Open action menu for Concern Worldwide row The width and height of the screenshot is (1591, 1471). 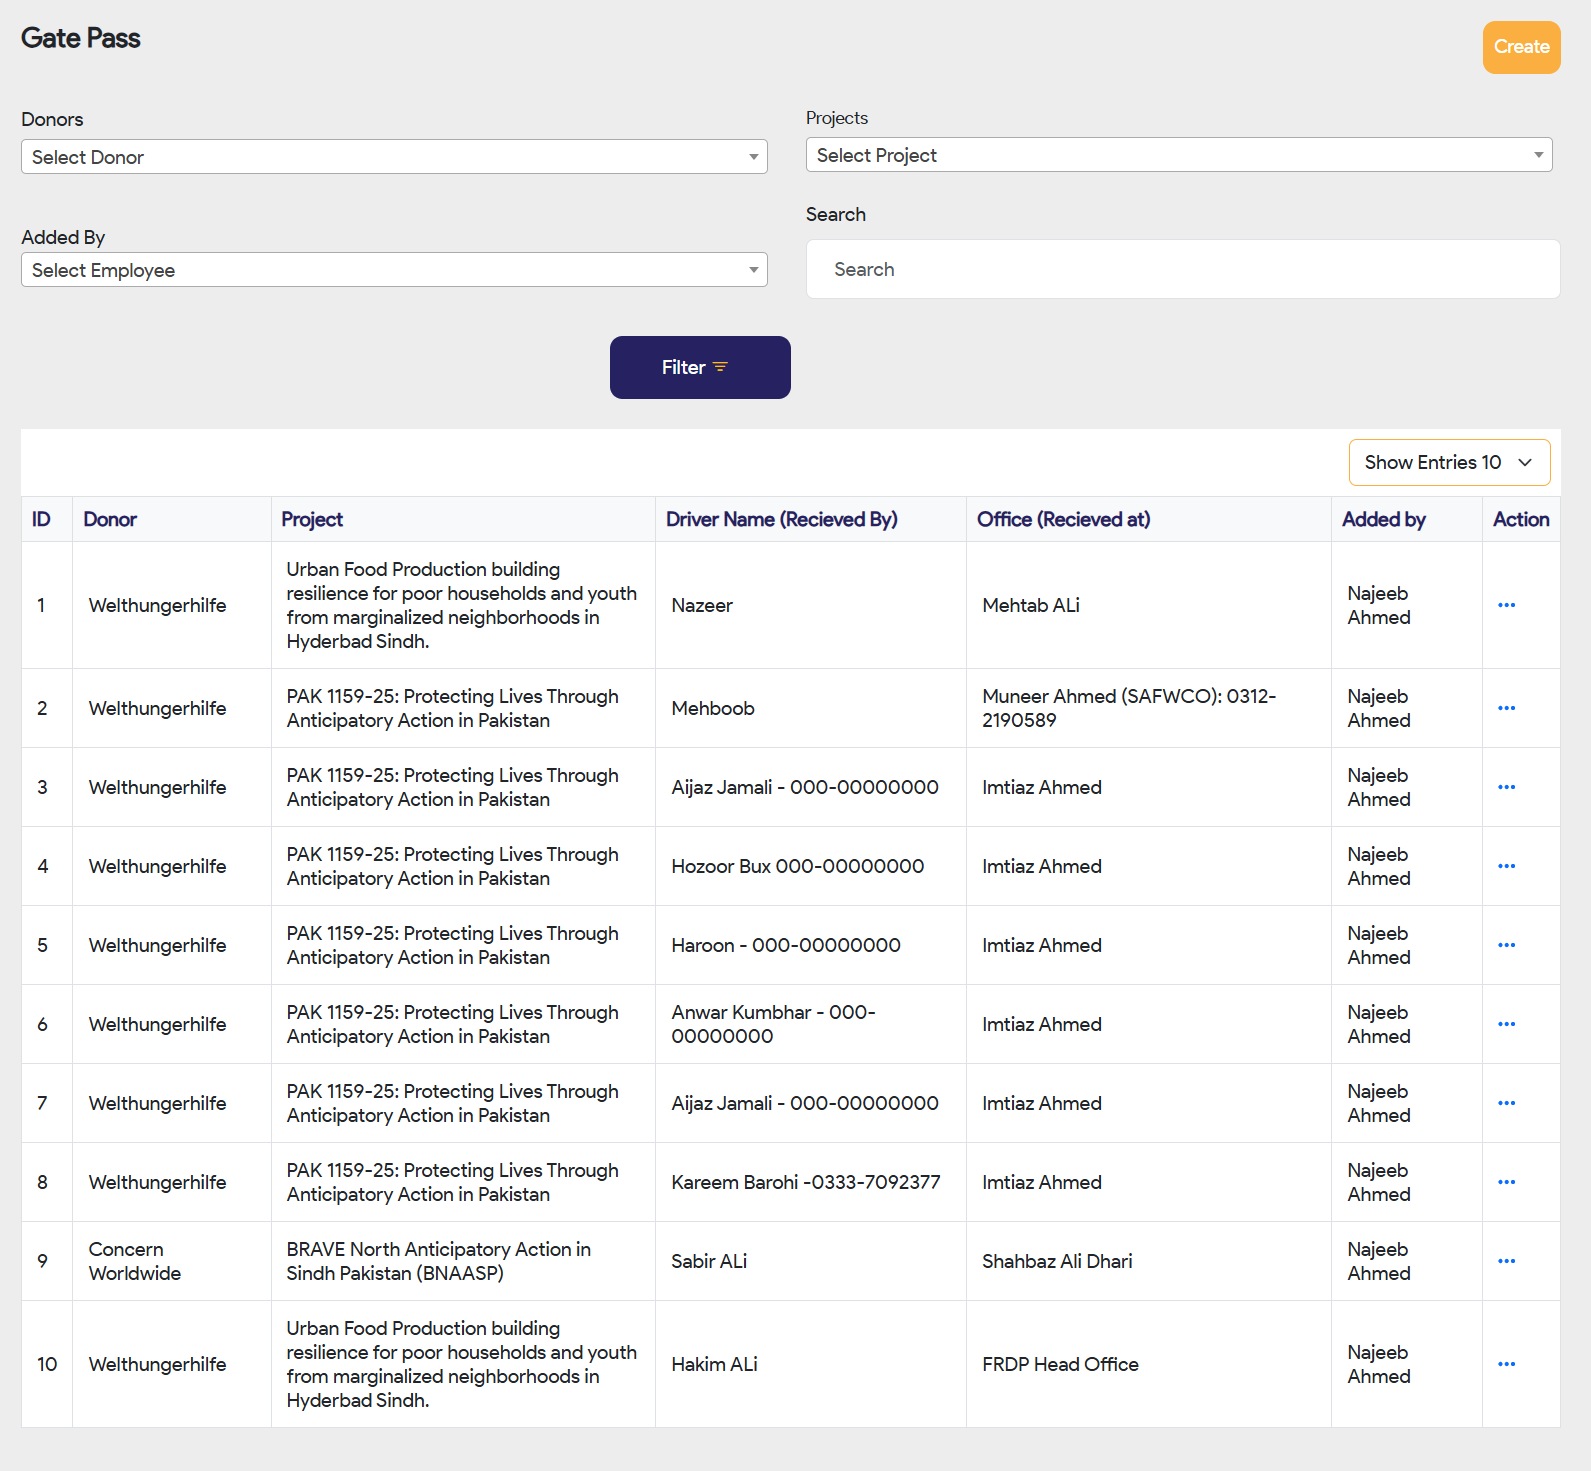tap(1506, 1261)
